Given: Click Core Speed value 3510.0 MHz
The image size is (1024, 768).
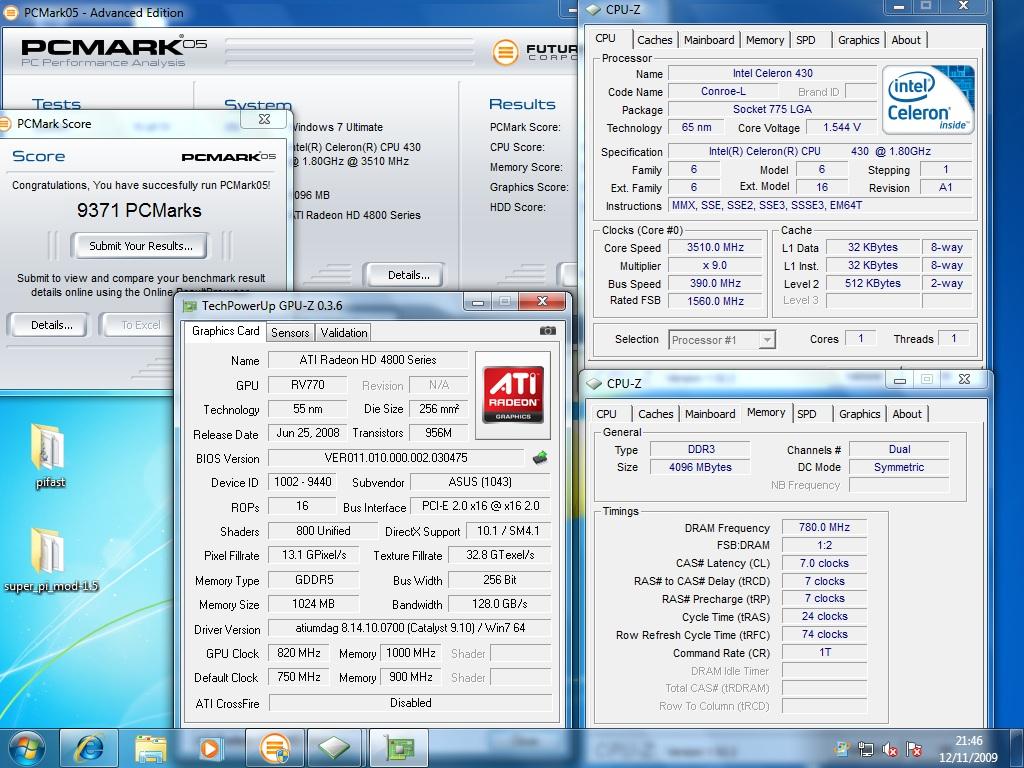Looking at the screenshot, I should [x=715, y=248].
